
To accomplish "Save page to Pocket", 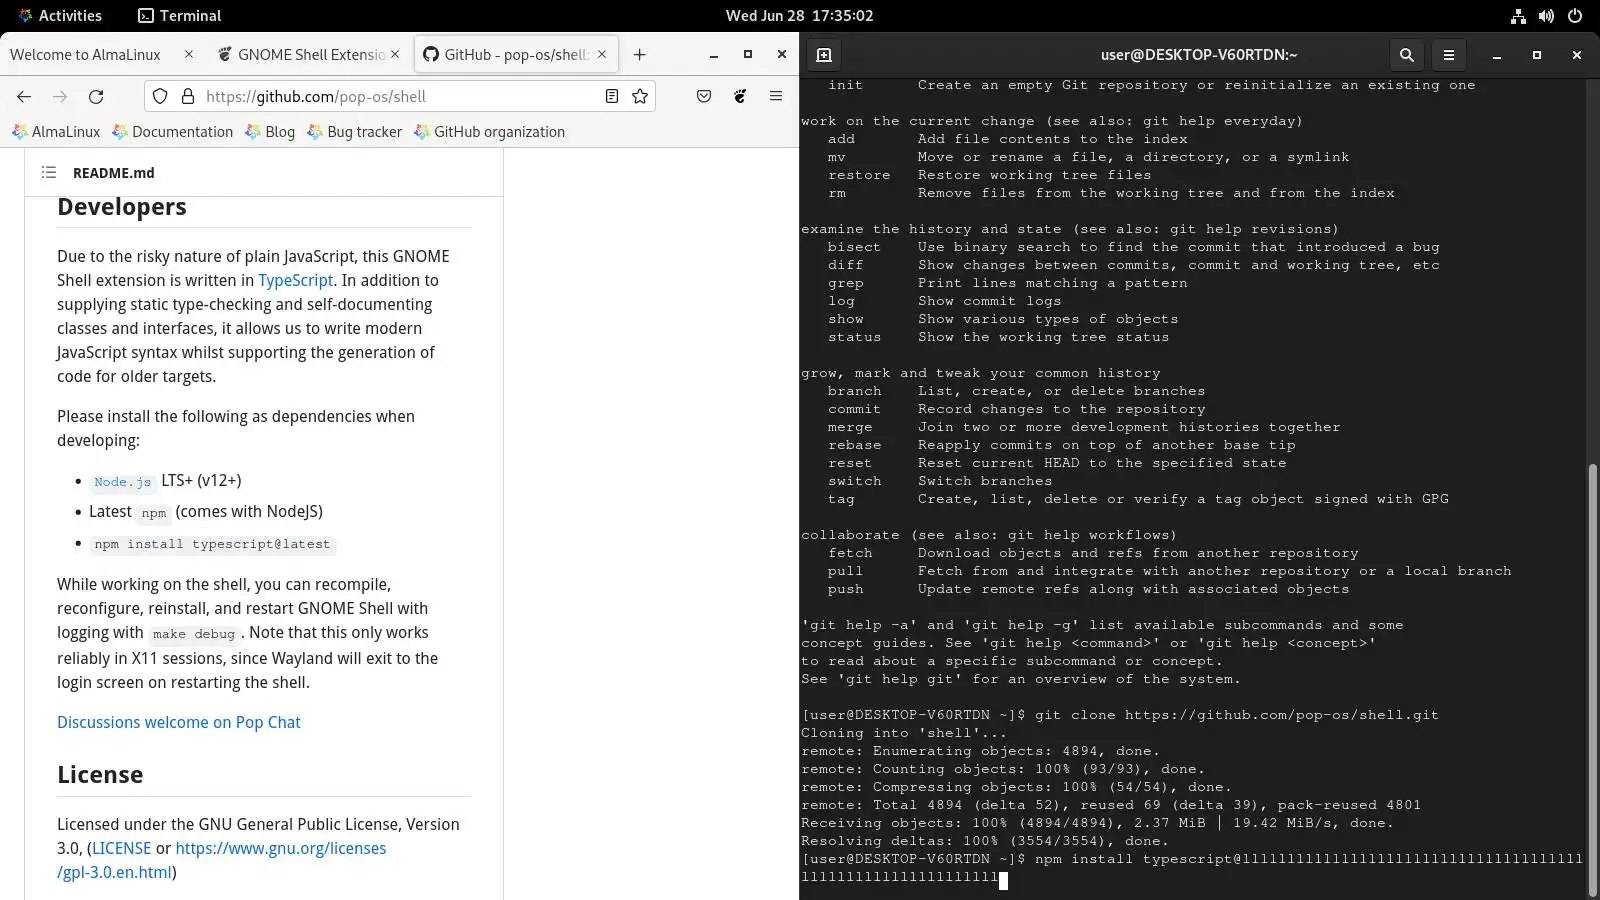I will (x=704, y=96).
